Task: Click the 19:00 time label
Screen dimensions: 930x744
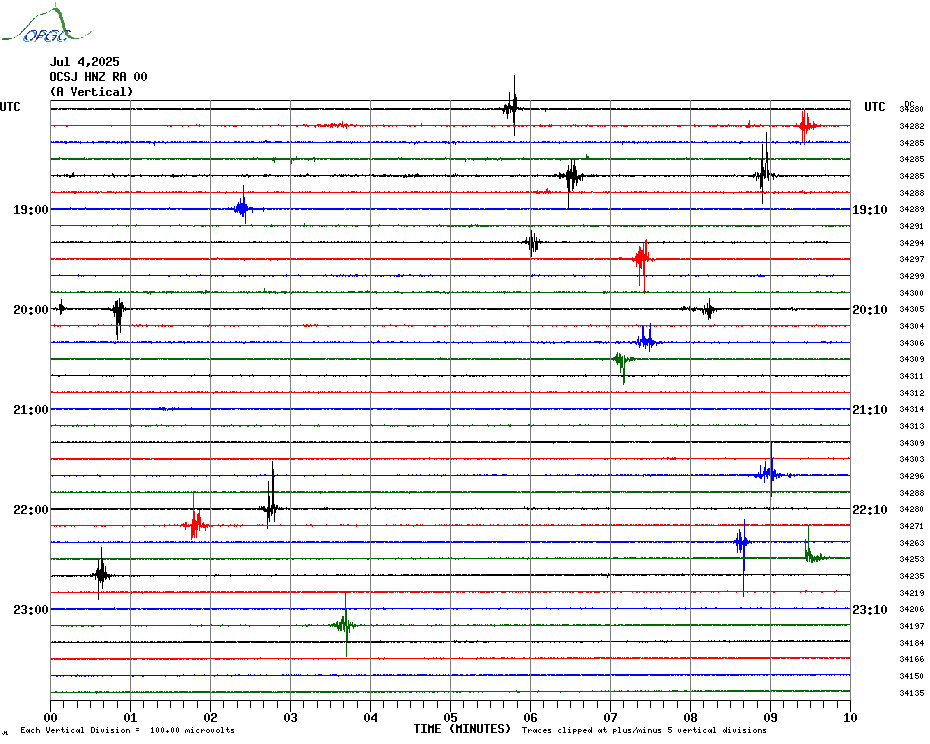Action: tap(31, 209)
